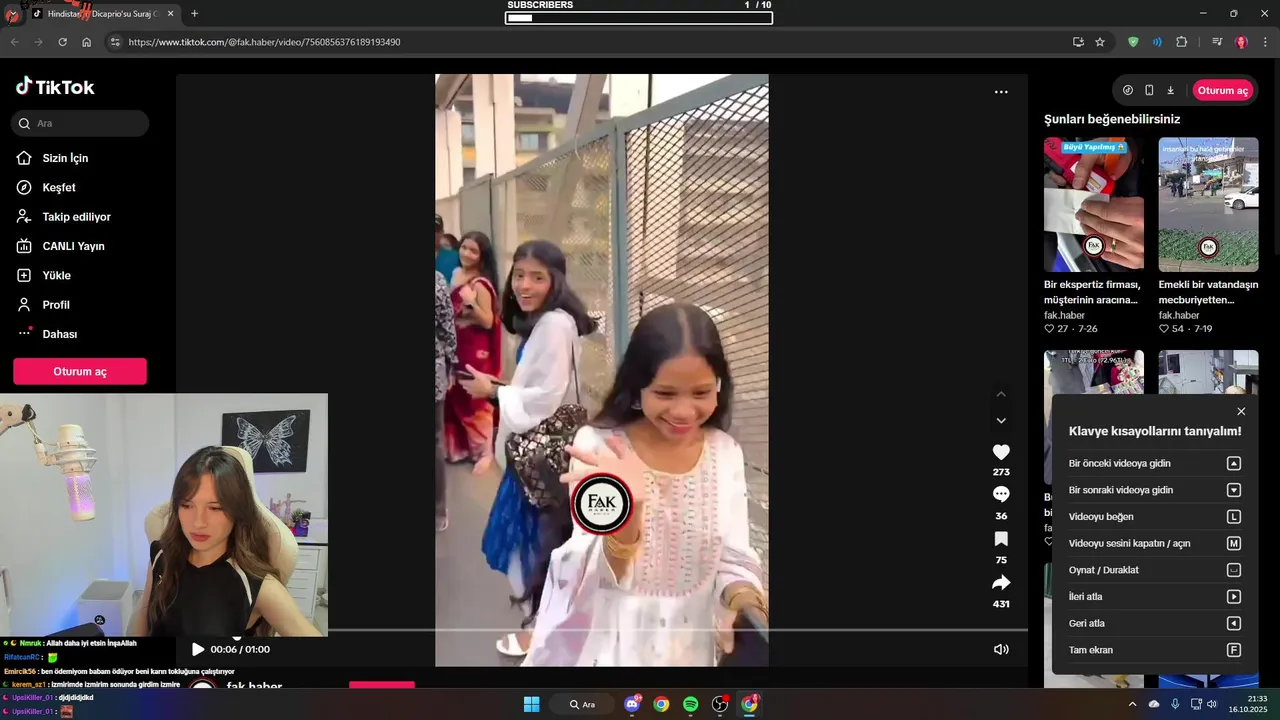Click the F key icon for Tam ekran

point(1234,650)
